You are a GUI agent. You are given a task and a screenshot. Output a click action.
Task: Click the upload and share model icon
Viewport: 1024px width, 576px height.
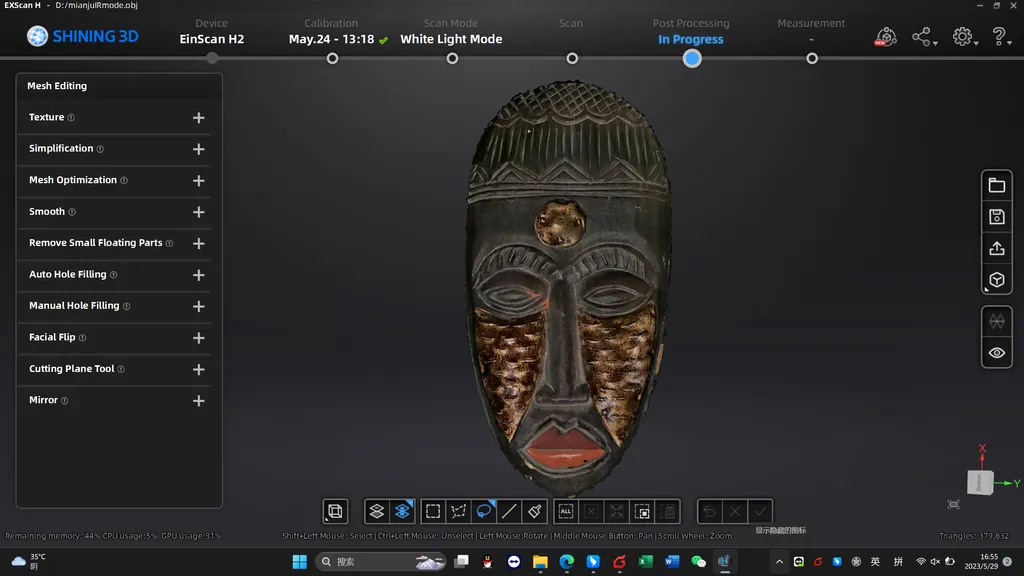[x=997, y=249]
